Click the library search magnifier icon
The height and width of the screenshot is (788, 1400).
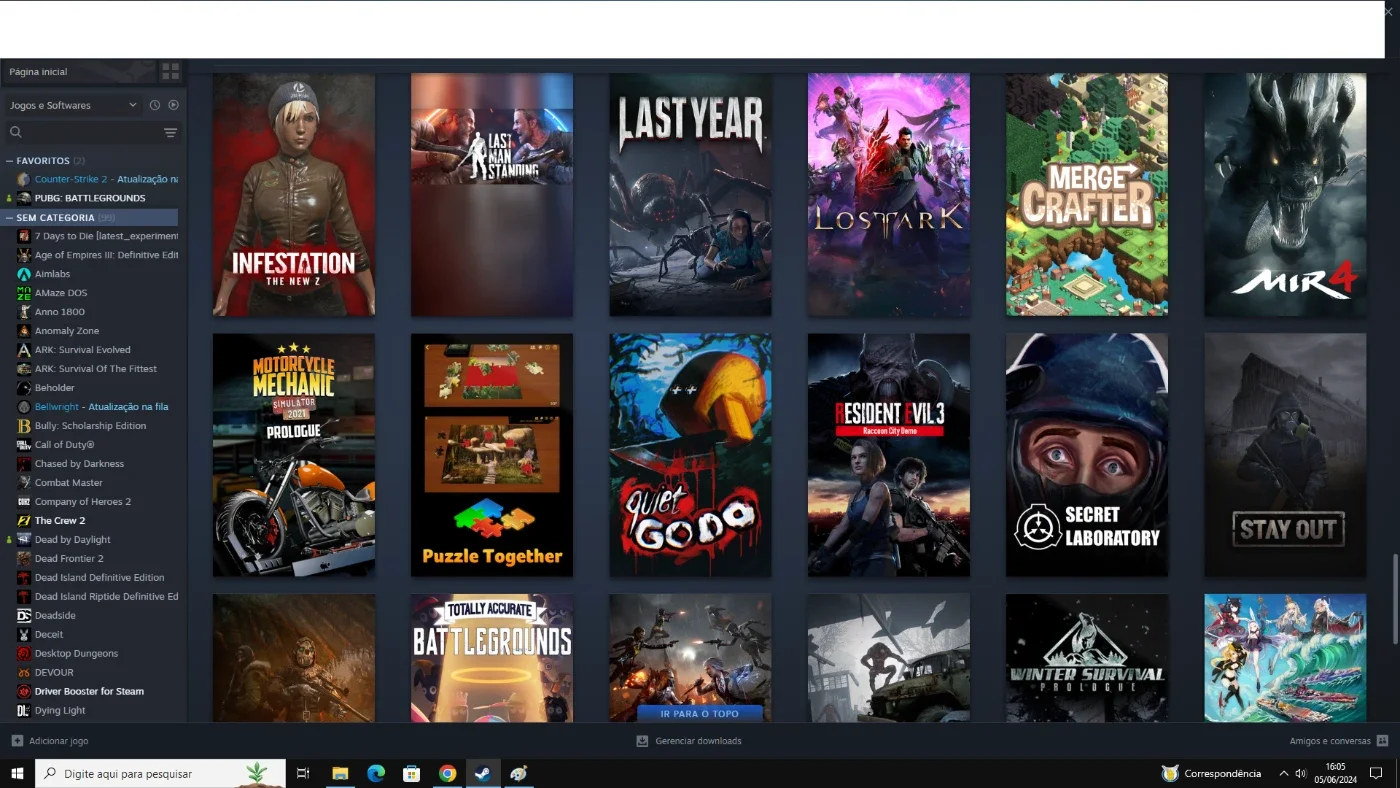[15, 132]
